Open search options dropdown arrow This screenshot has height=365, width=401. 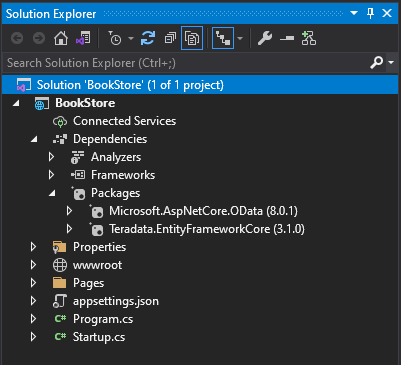pos(391,62)
